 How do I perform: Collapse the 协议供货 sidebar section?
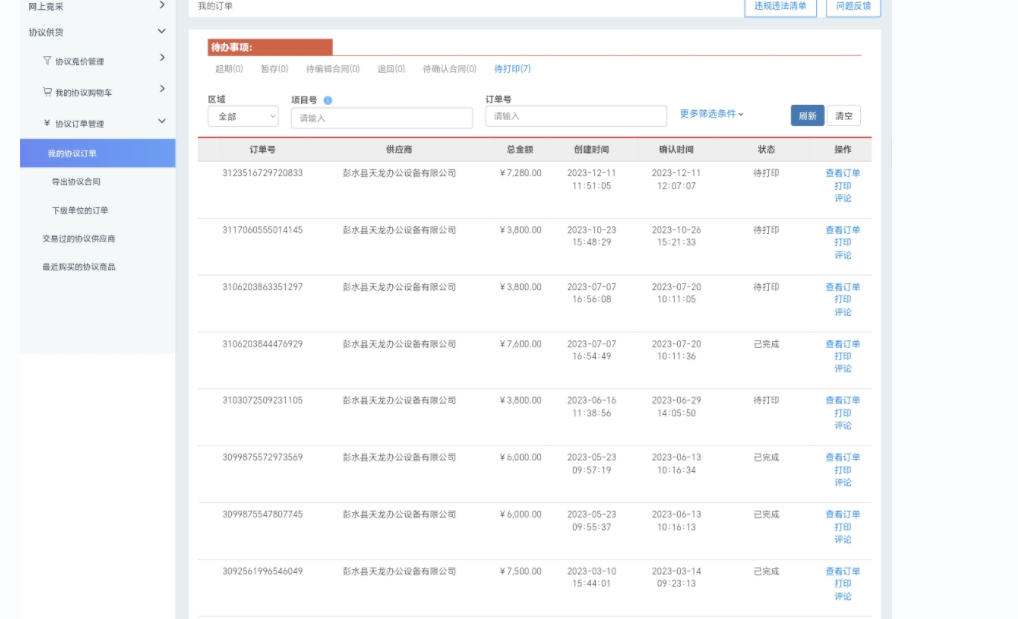click(x=162, y=32)
